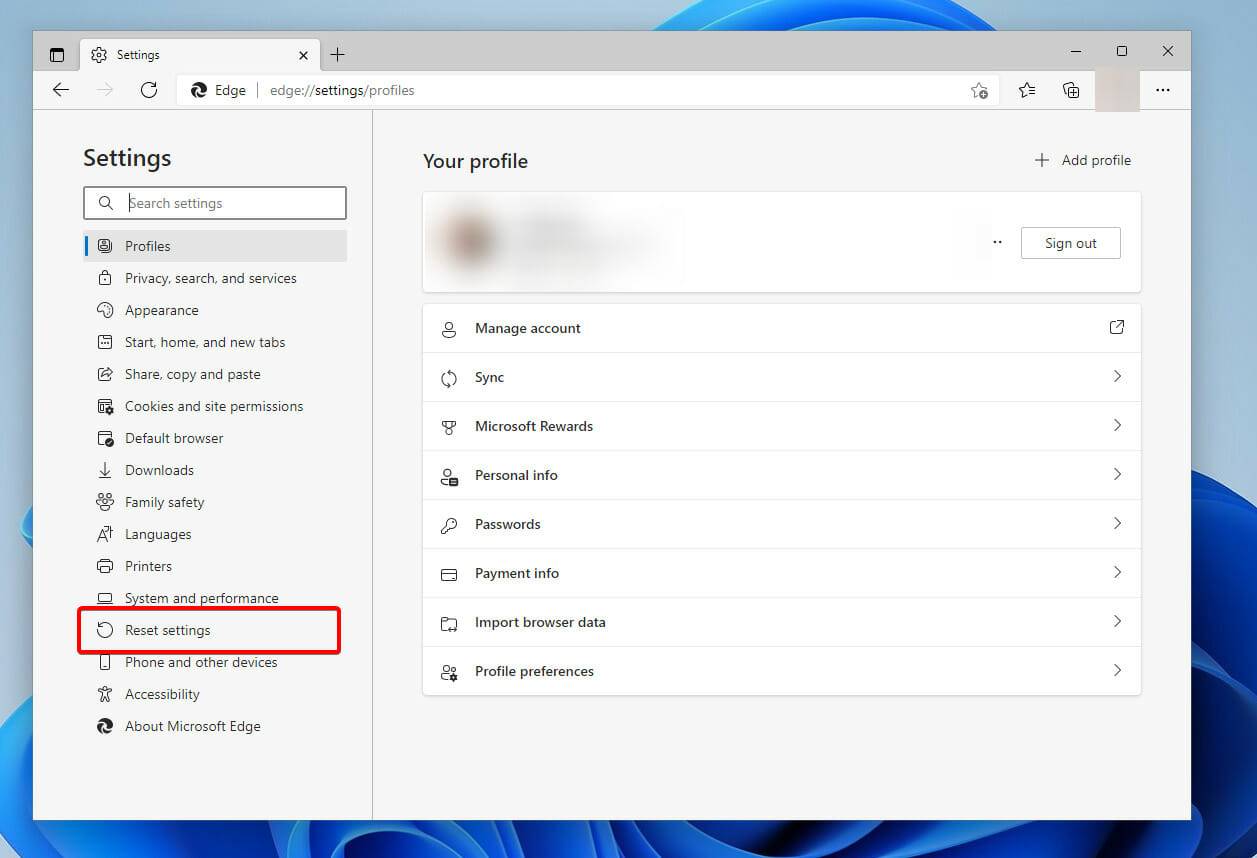The image size is (1257, 858).
Task: Go to Appearance settings
Action: click(x=215, y=310)
